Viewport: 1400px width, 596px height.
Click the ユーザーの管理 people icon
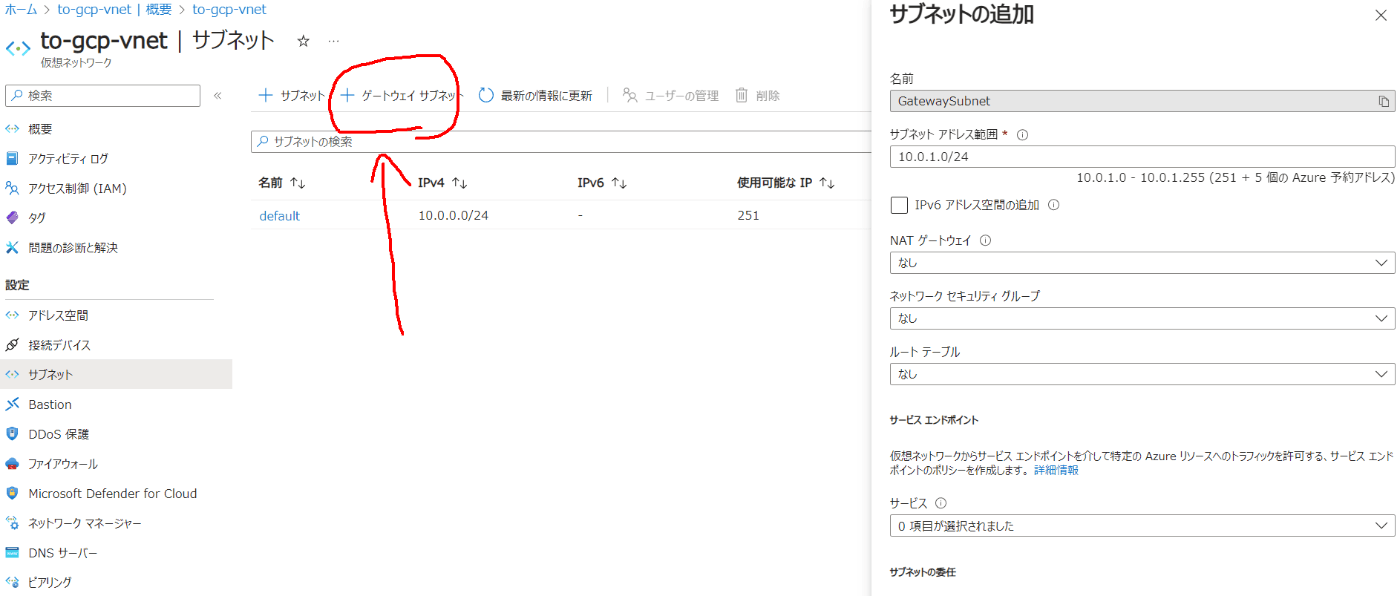630,95
